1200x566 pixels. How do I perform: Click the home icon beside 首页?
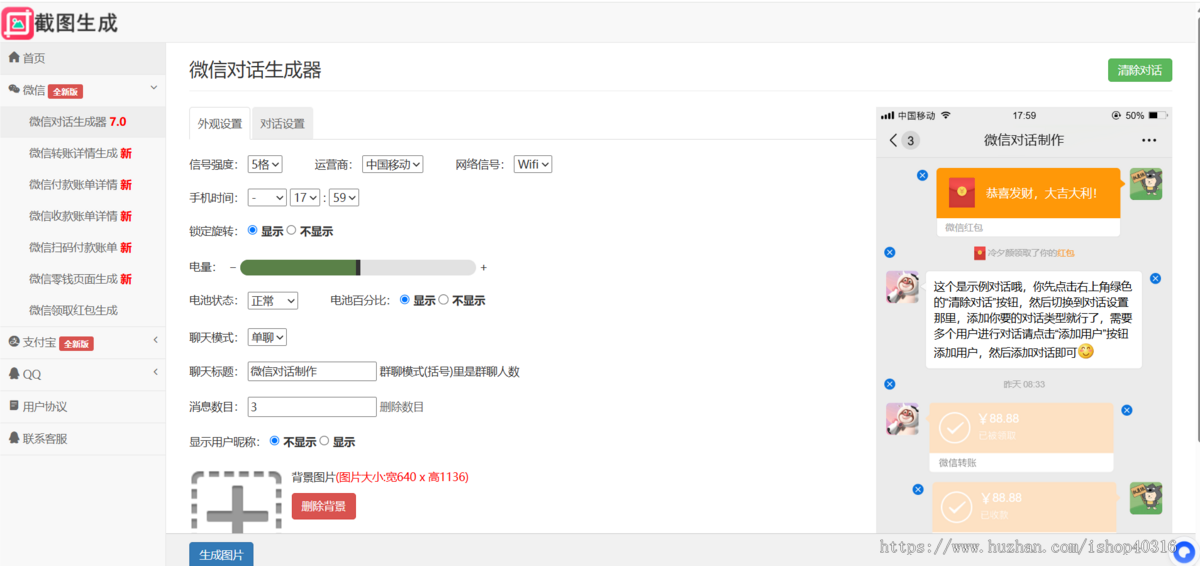point(14,58)
